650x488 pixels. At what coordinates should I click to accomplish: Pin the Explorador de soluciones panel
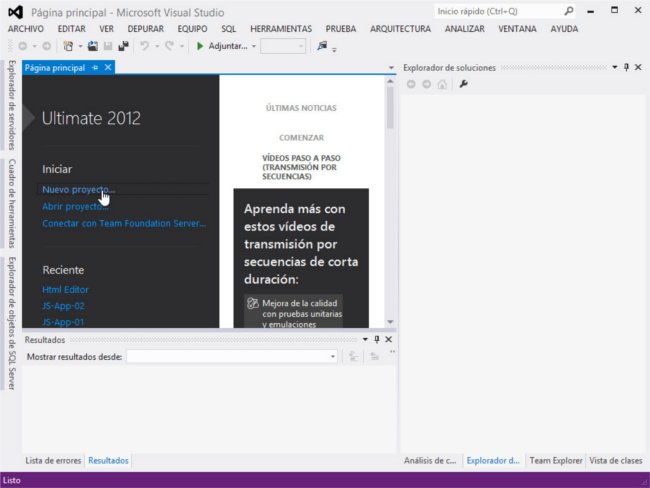click(x=626, y=67)
